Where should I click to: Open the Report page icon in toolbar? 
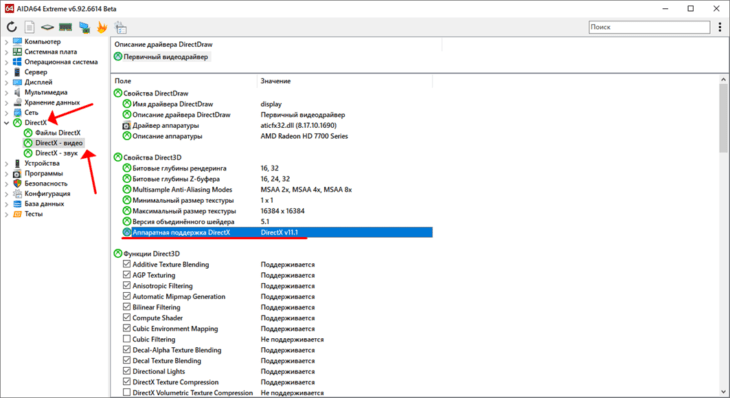pos(29,27)
